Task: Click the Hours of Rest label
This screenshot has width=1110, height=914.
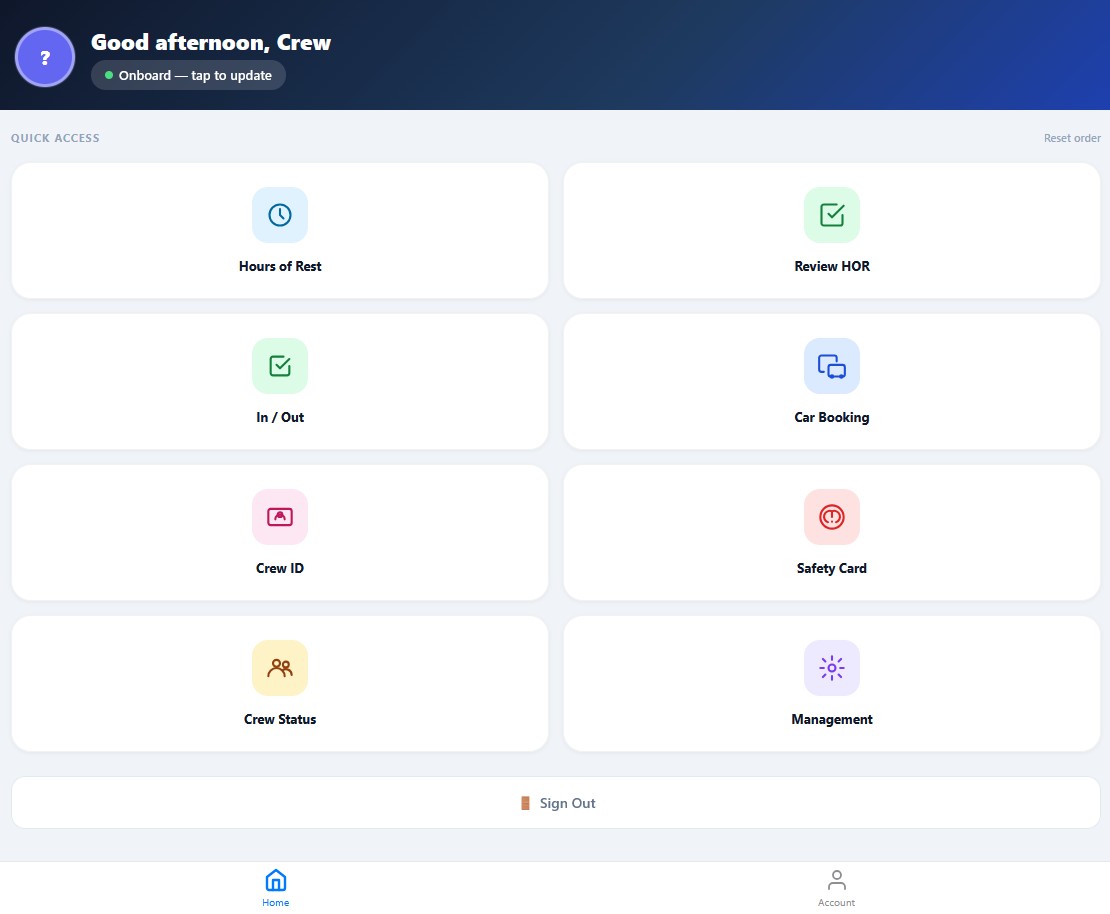Action: (x=280, y=266)
